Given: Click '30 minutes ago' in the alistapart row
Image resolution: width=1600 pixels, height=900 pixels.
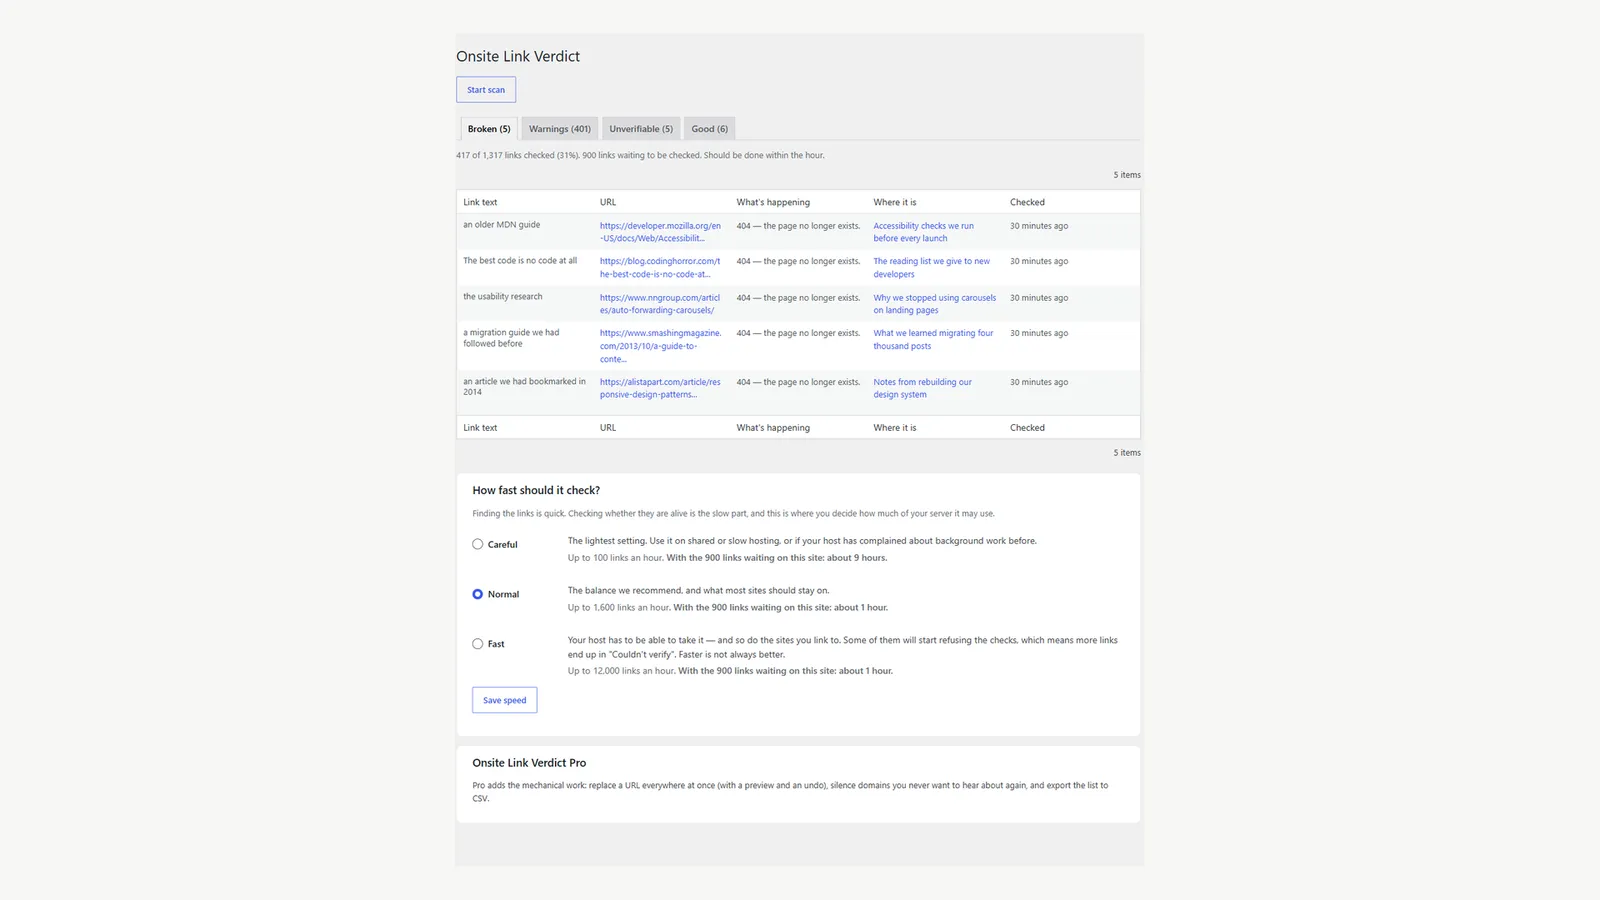Looking at the screenshot, I should 1039,382.
